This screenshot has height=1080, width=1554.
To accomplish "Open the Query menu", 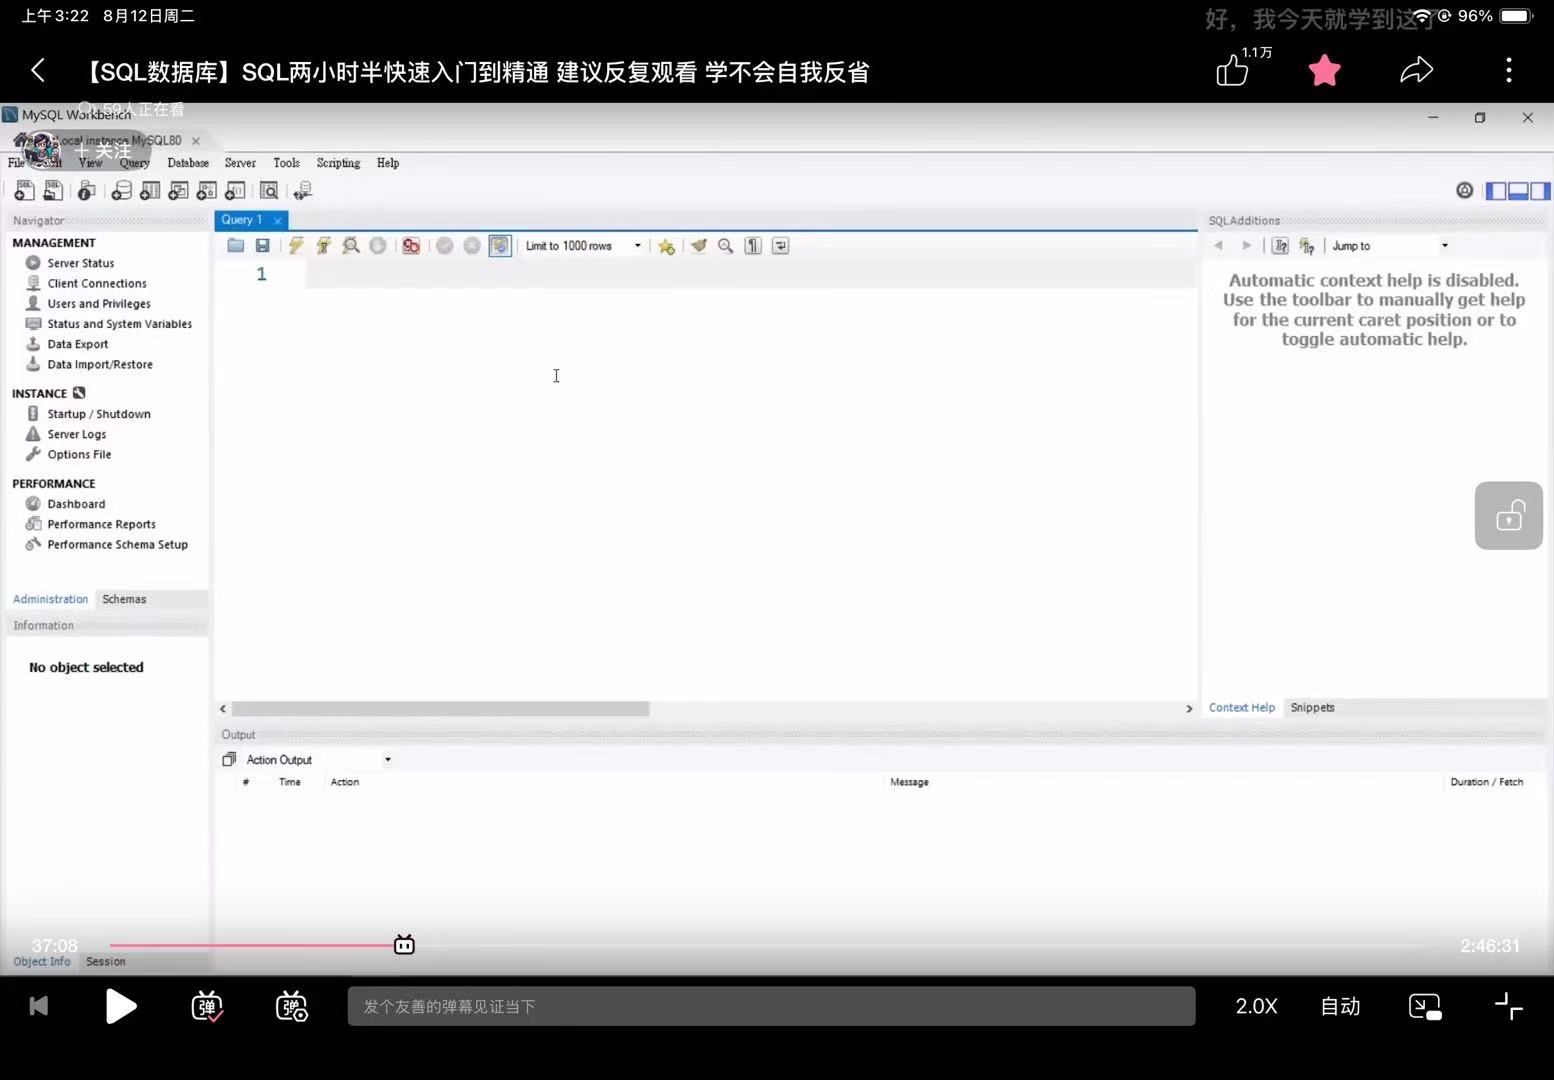I will click(134, 163).
